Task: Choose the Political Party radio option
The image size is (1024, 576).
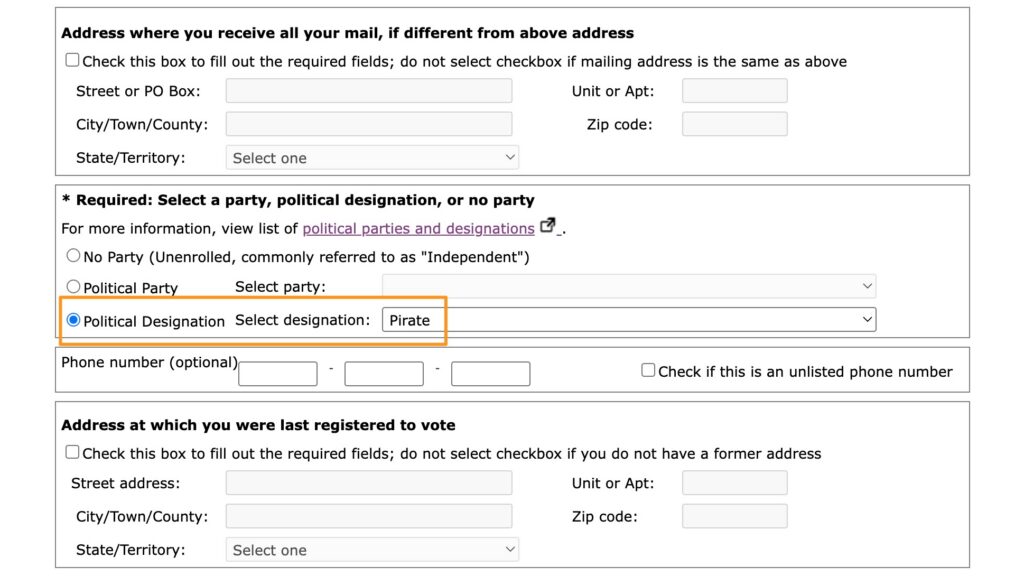Action: tap(73, 287)
